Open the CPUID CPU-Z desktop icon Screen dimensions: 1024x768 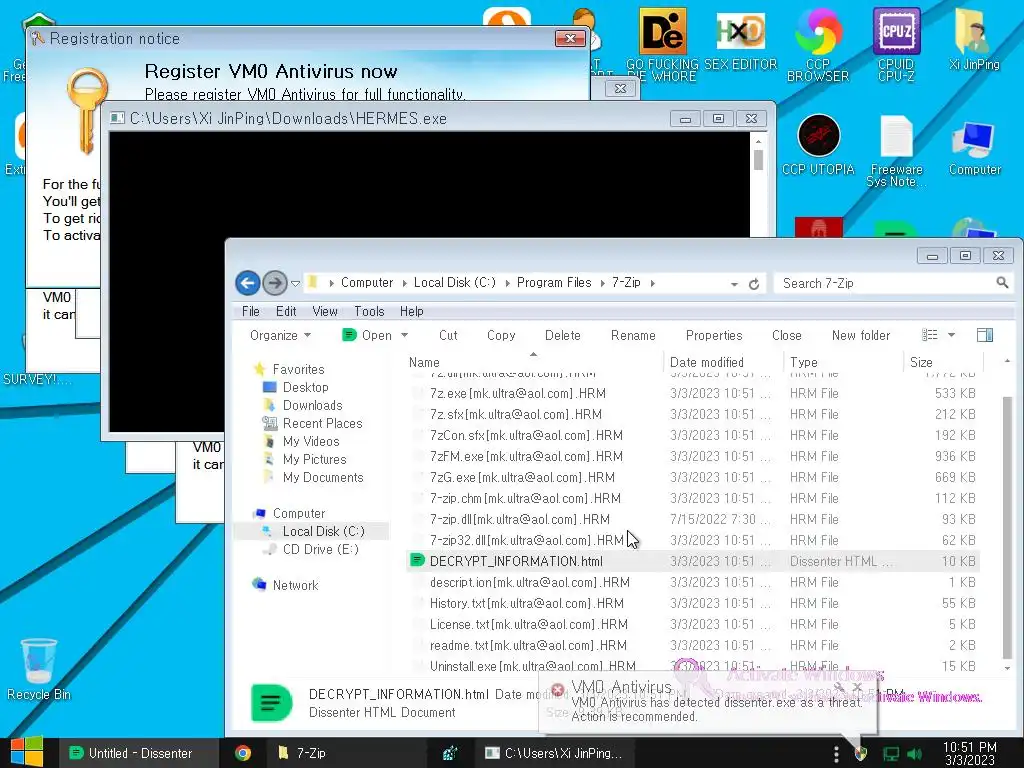[896, 45]
